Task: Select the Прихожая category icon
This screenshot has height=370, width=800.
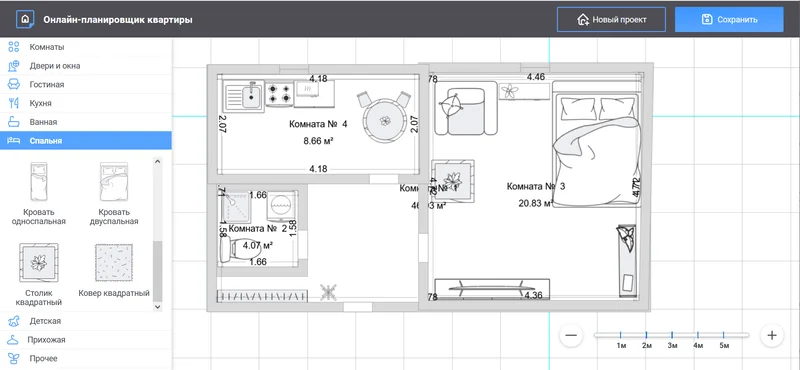Action: click(14, 339)
